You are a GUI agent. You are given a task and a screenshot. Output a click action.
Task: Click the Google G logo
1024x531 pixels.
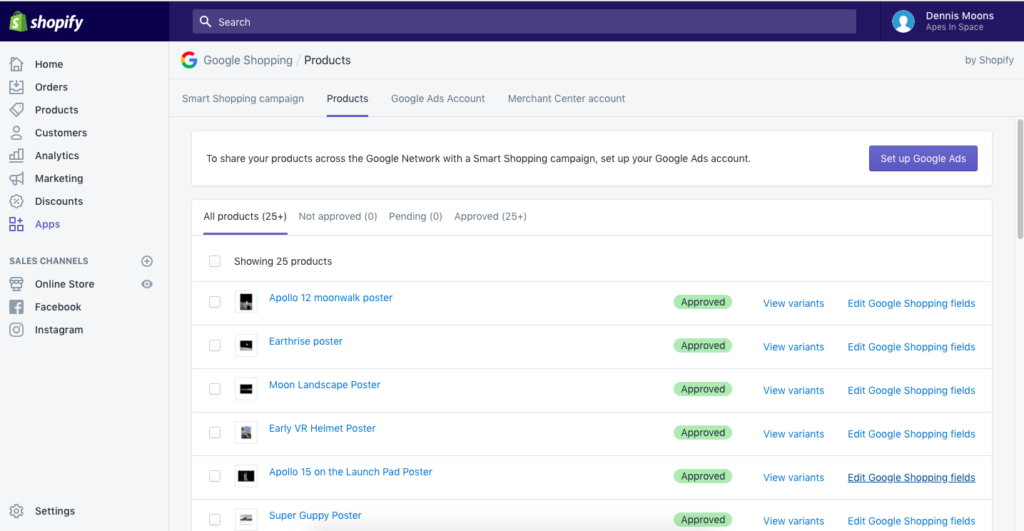[189, 60]
